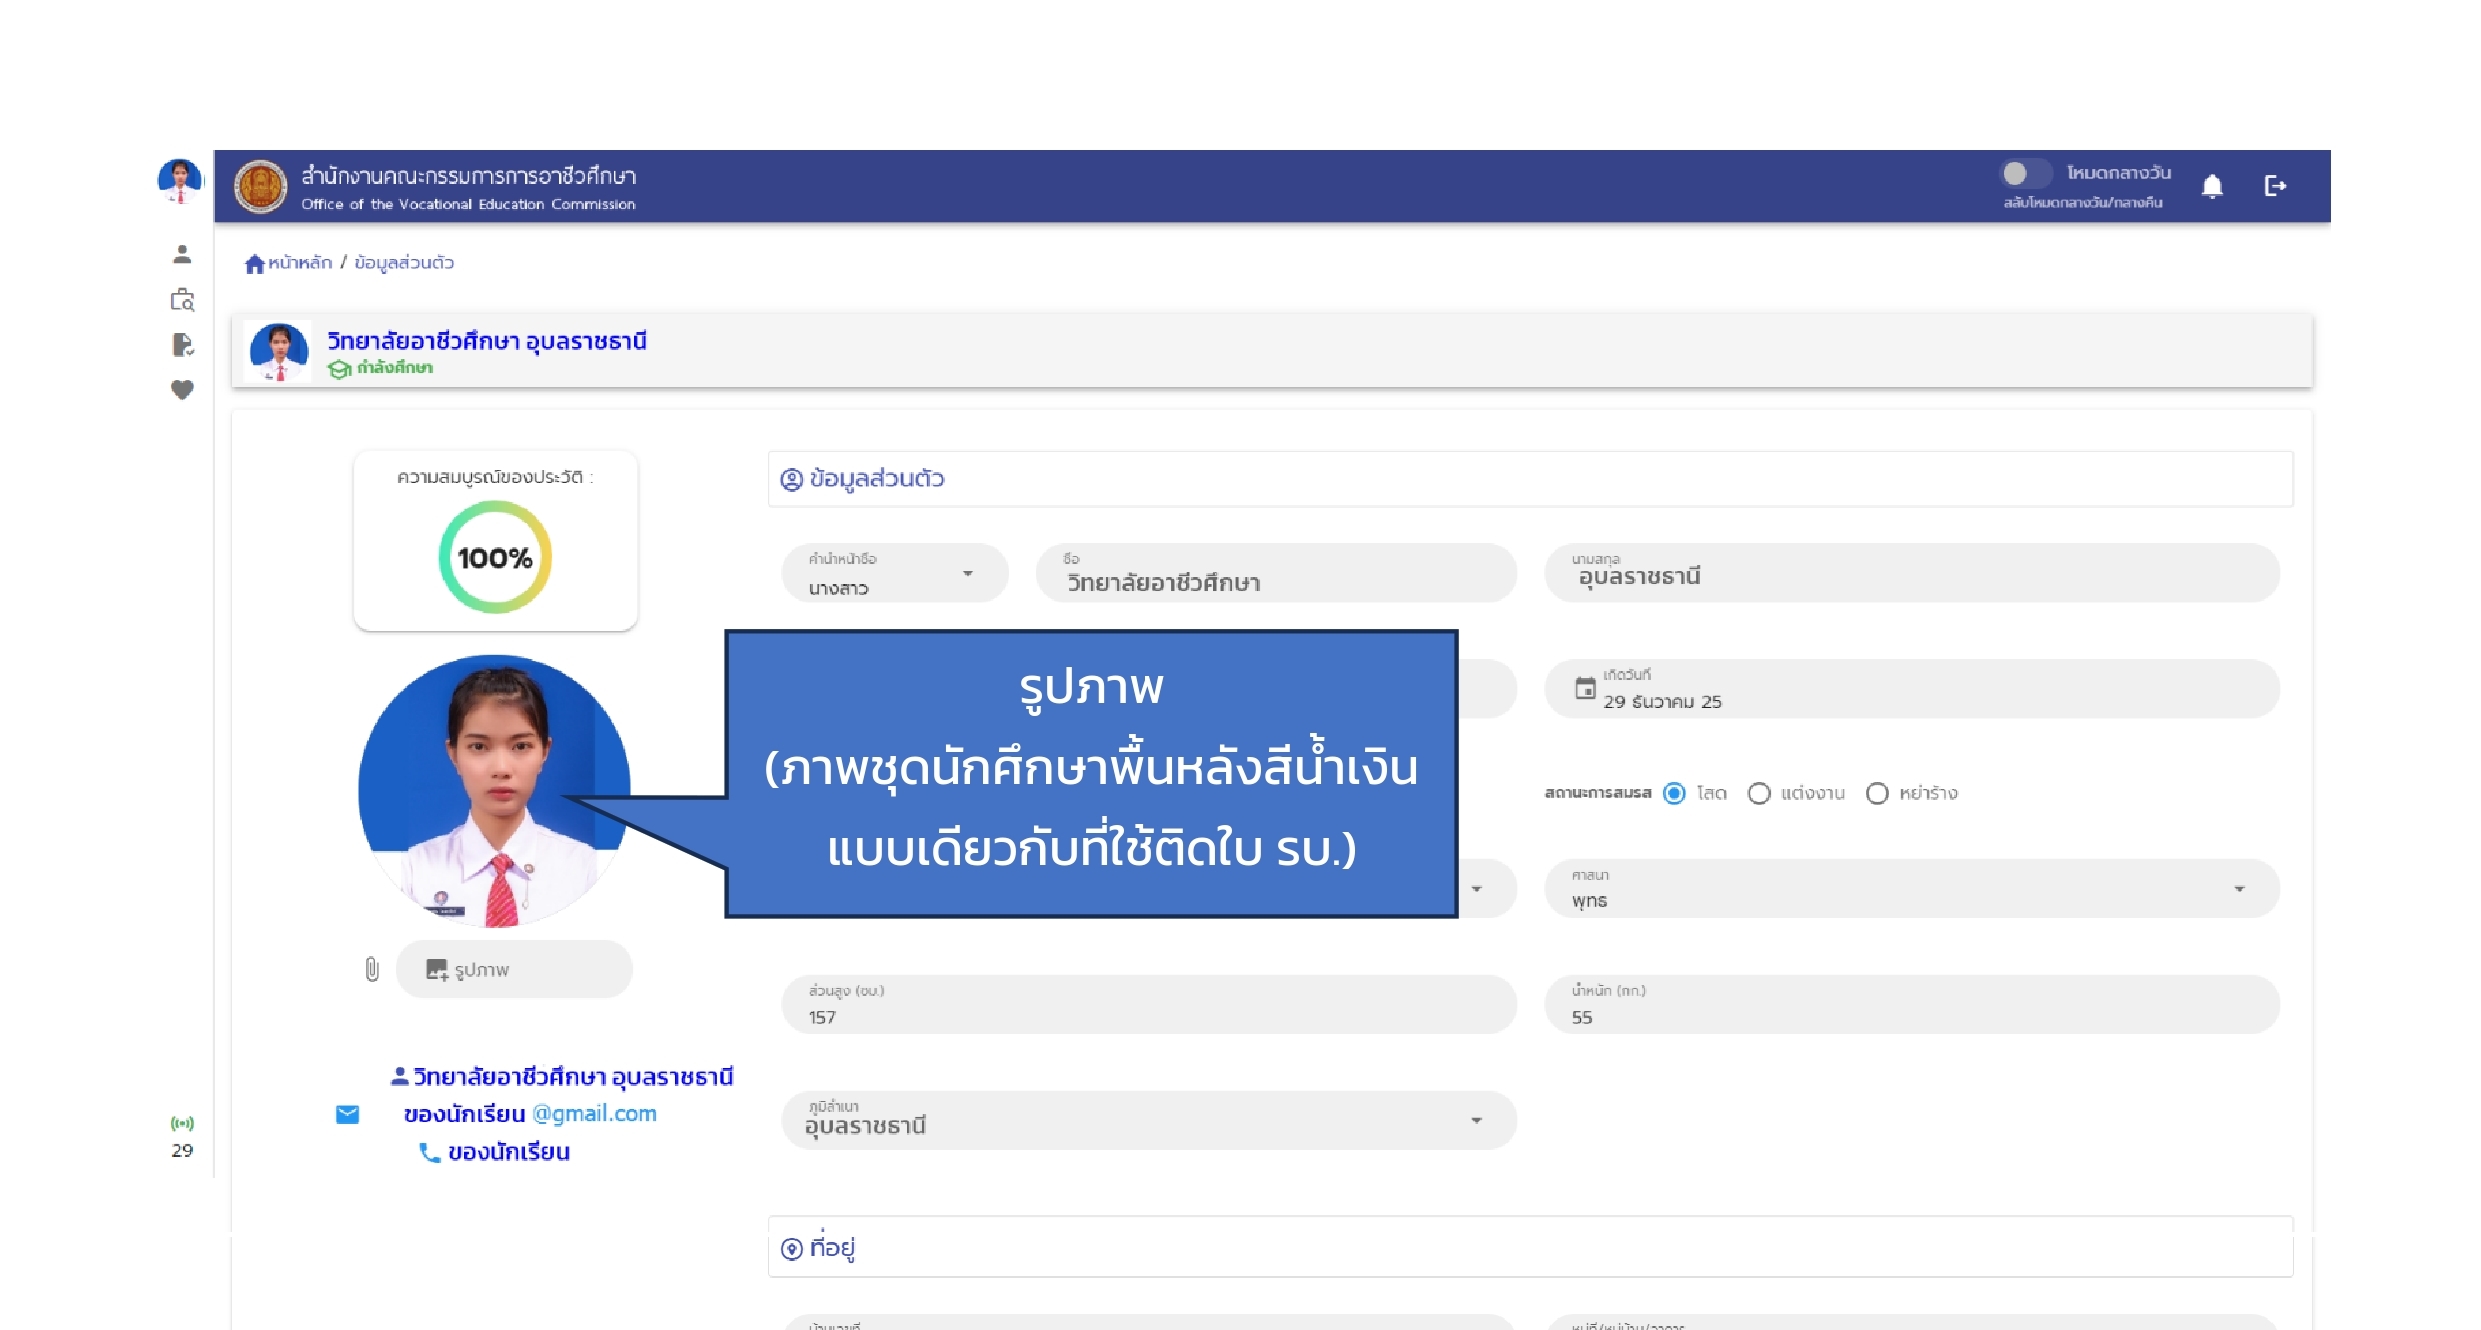Go to home via the house breadcrumb icon
This screenshot has width=2481, height=1330.
click(x=254, y=263)
